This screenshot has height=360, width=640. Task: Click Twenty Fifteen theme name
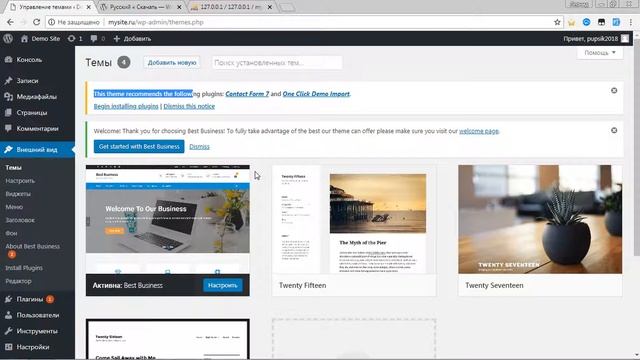coord(302,285)
